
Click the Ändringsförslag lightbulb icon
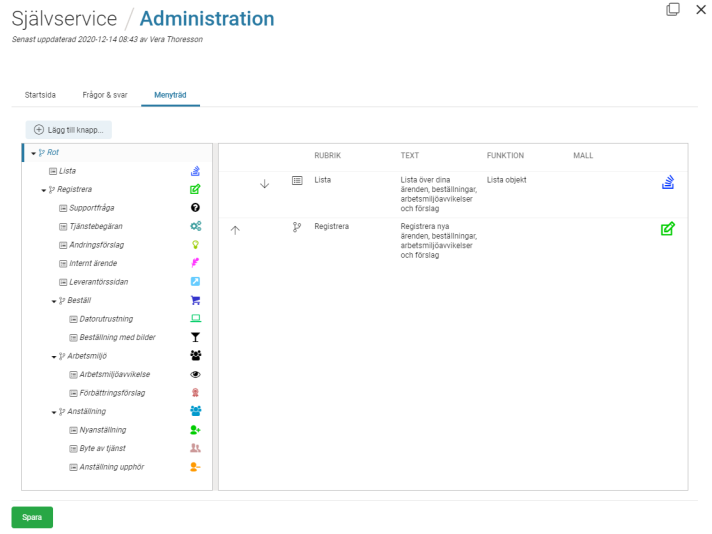196,245
